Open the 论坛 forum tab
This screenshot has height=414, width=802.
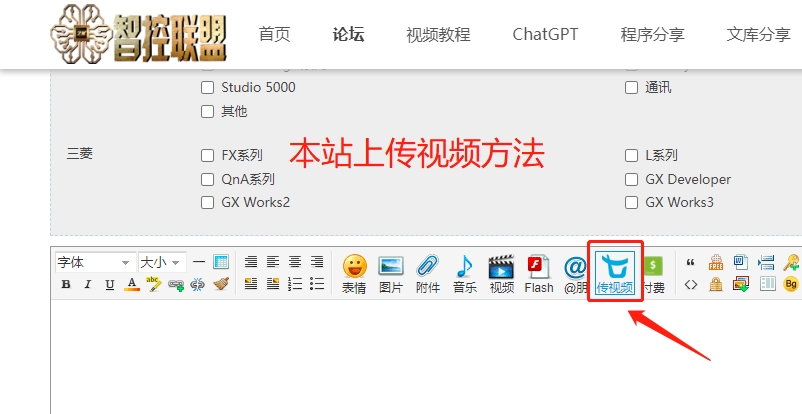click(348, 35)
